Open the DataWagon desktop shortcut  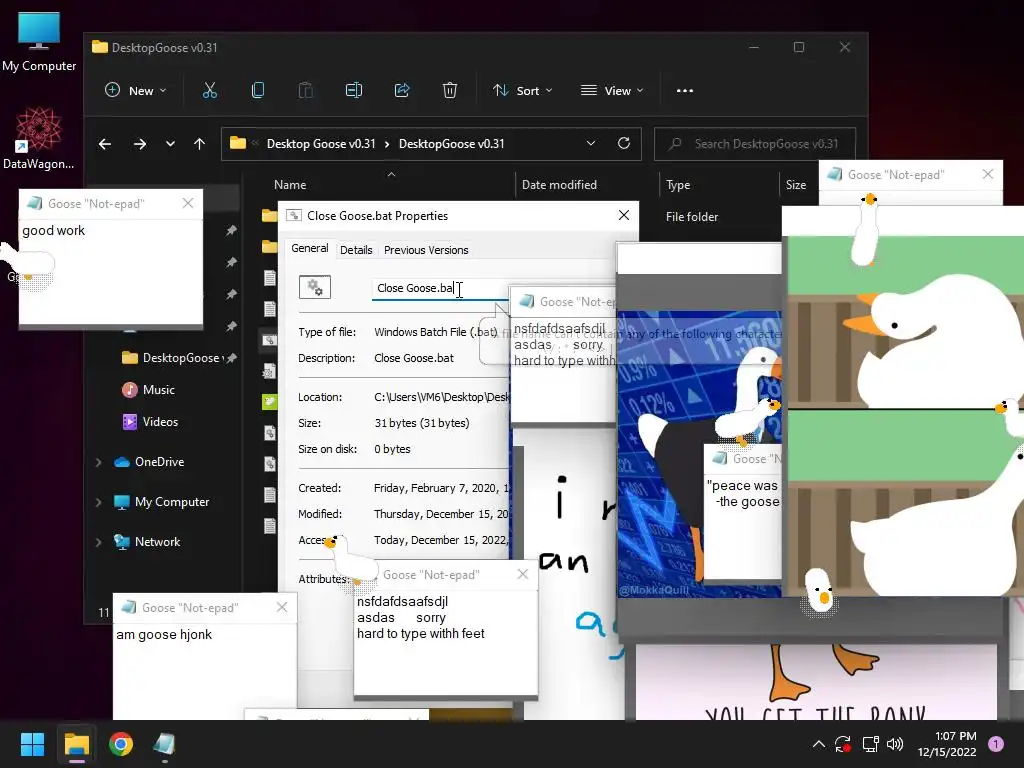point(38,138)
